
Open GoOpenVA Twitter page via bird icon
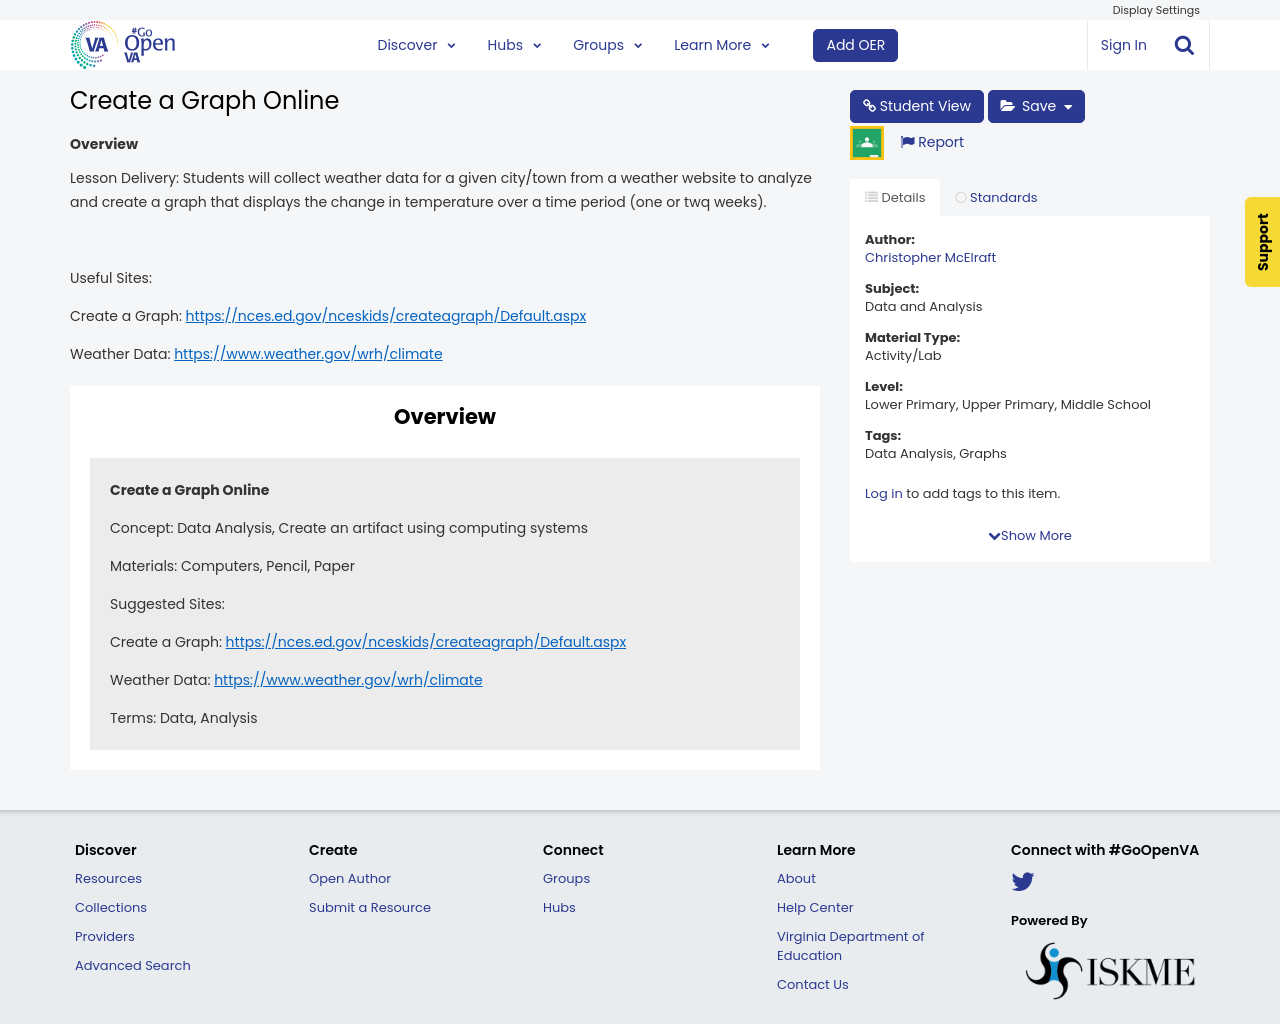pos(1022,881)
